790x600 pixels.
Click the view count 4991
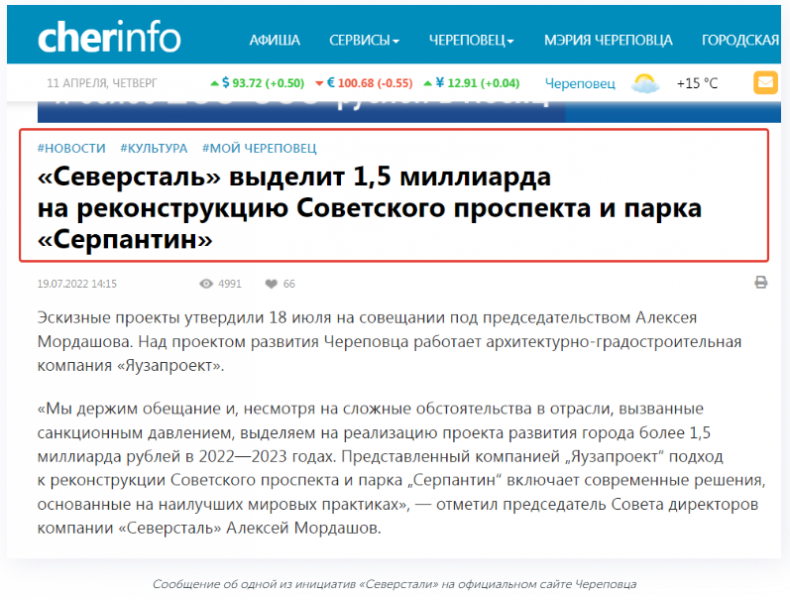tap(230, 284)
